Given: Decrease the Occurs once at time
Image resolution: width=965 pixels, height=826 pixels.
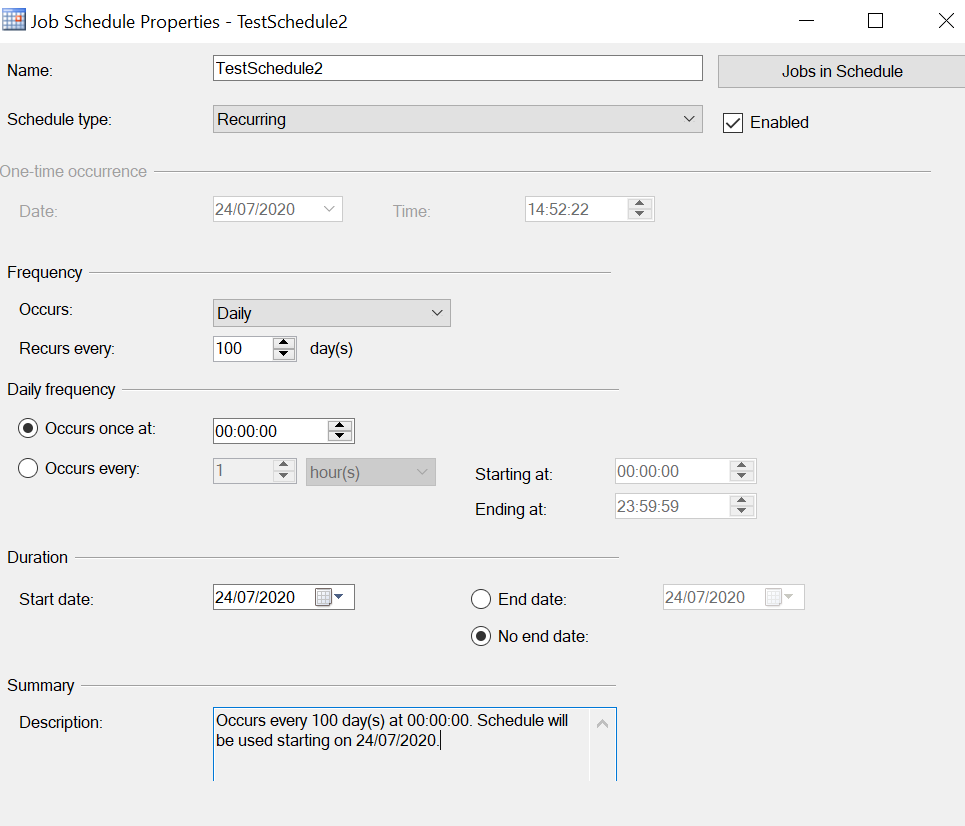Looking at the screenshot, I should 340,436.
